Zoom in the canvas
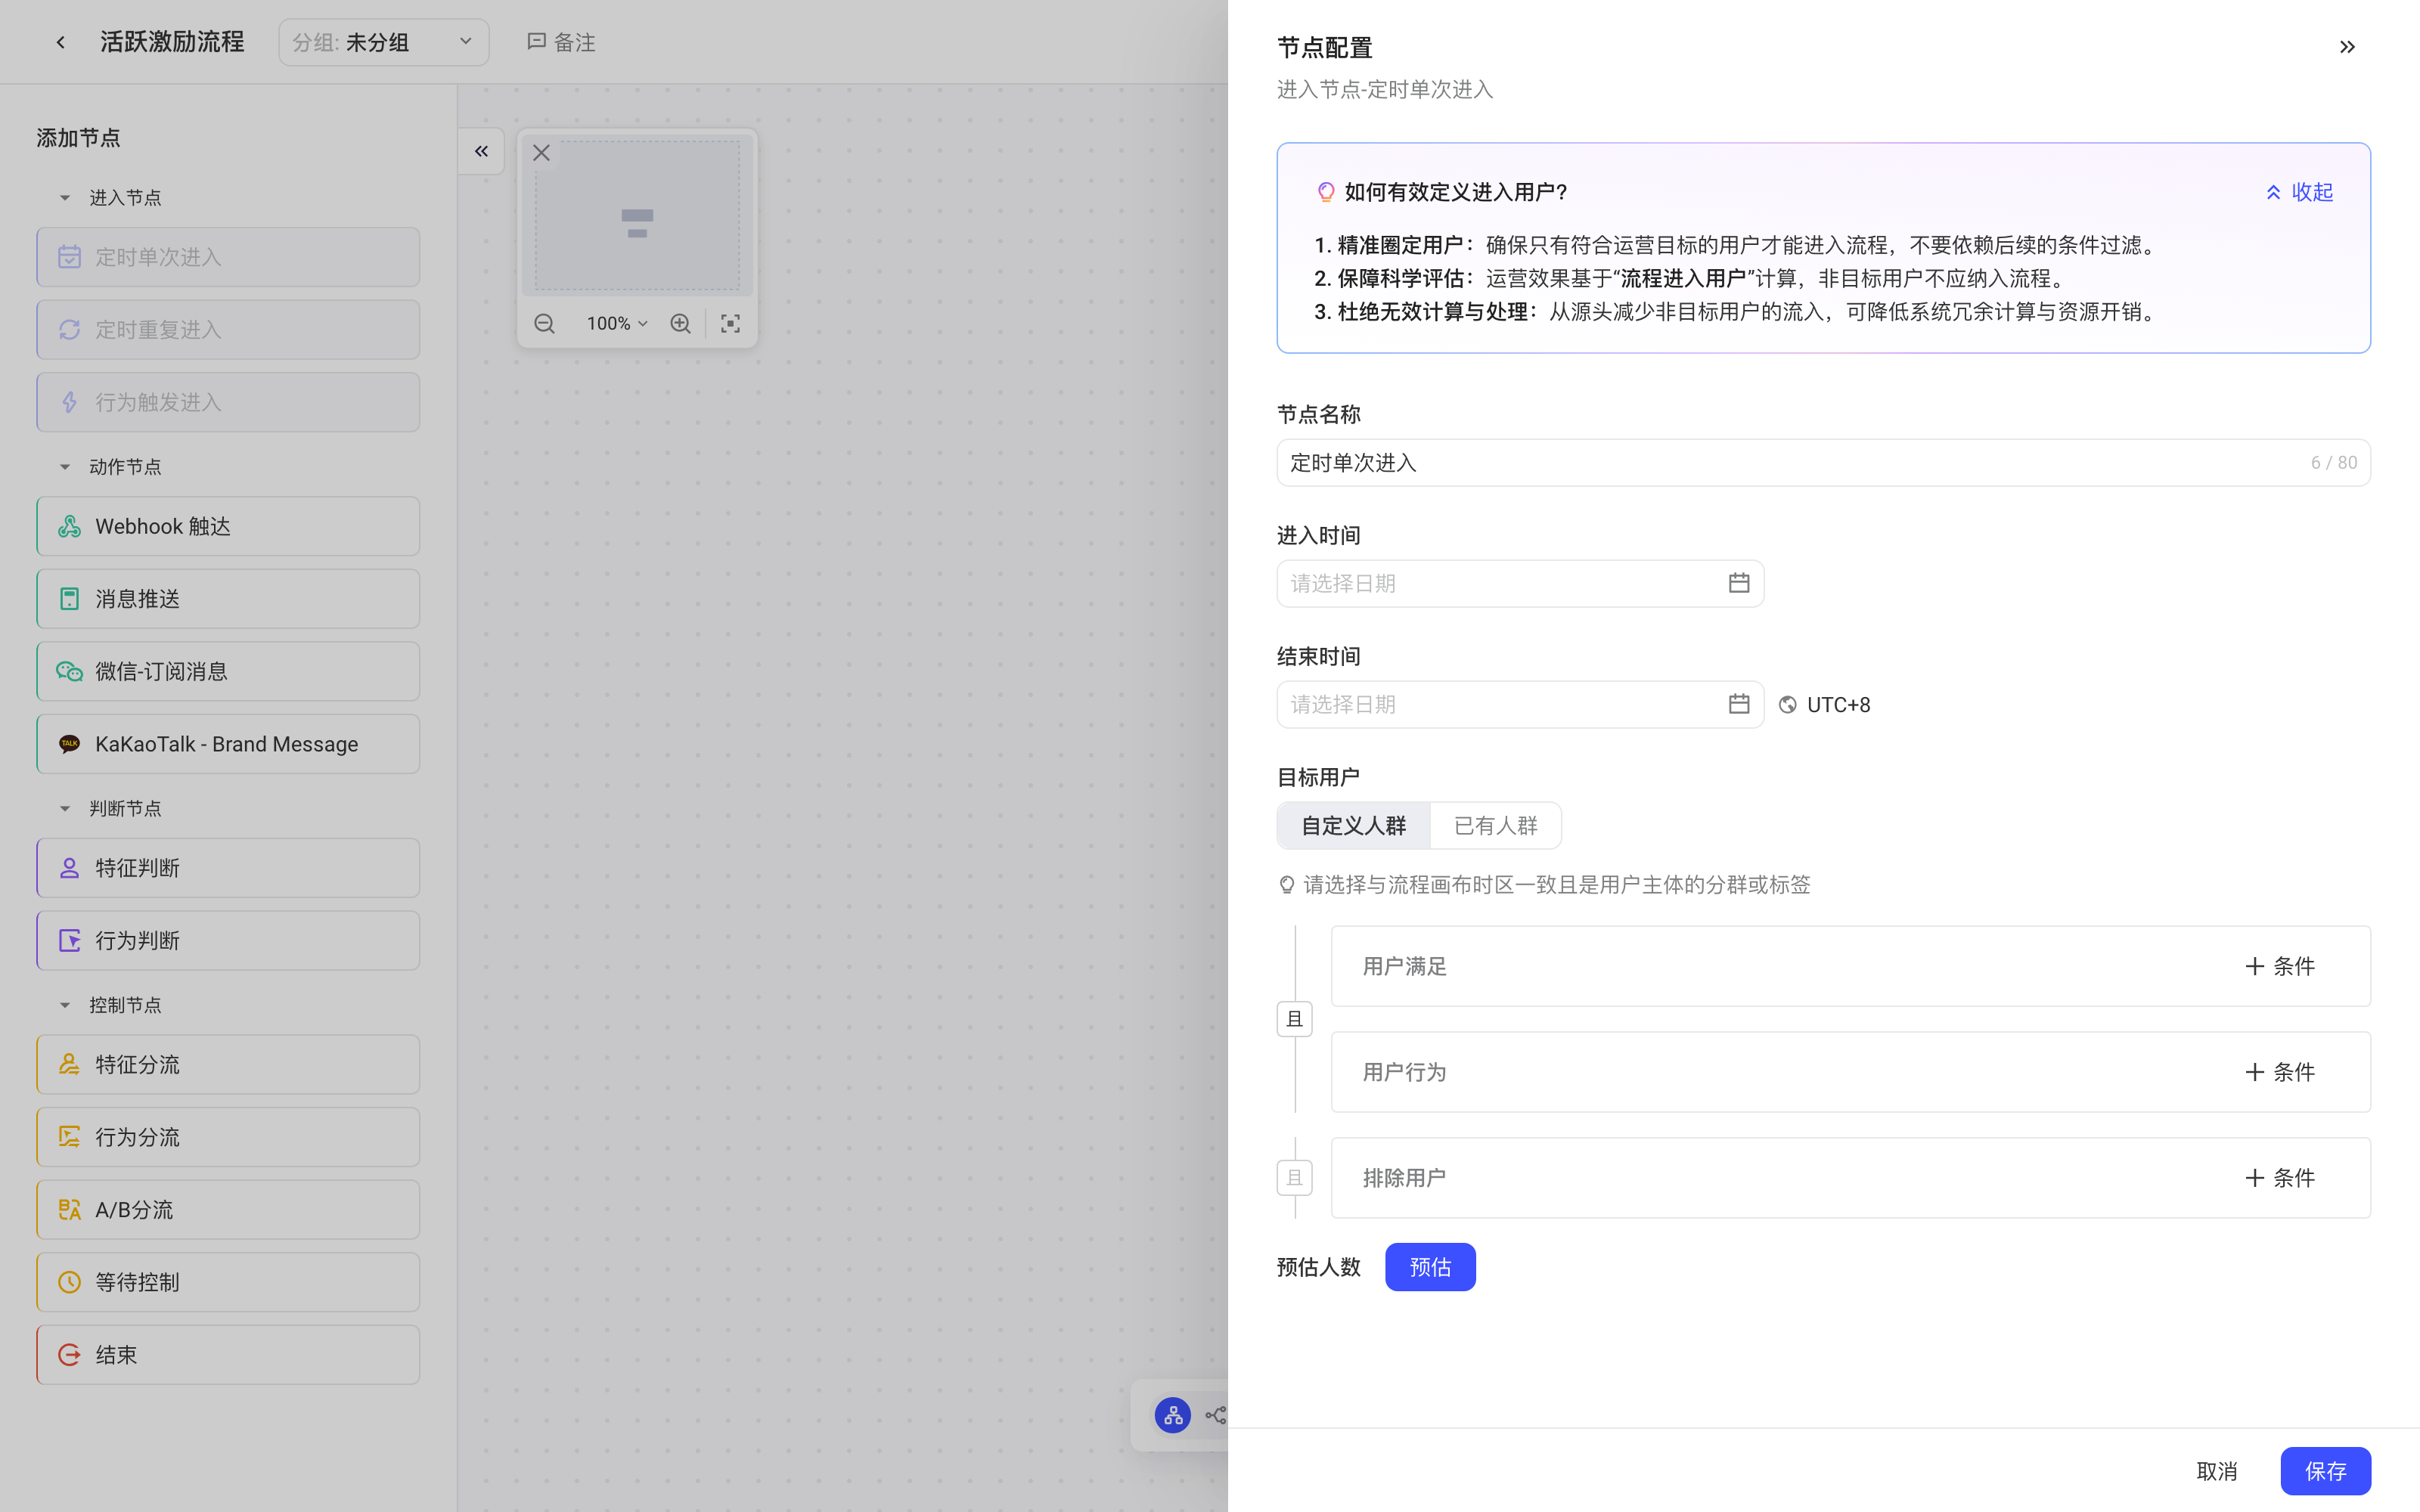The height and width of the screenshot is (1512, 2420). [x=680, y=323]
